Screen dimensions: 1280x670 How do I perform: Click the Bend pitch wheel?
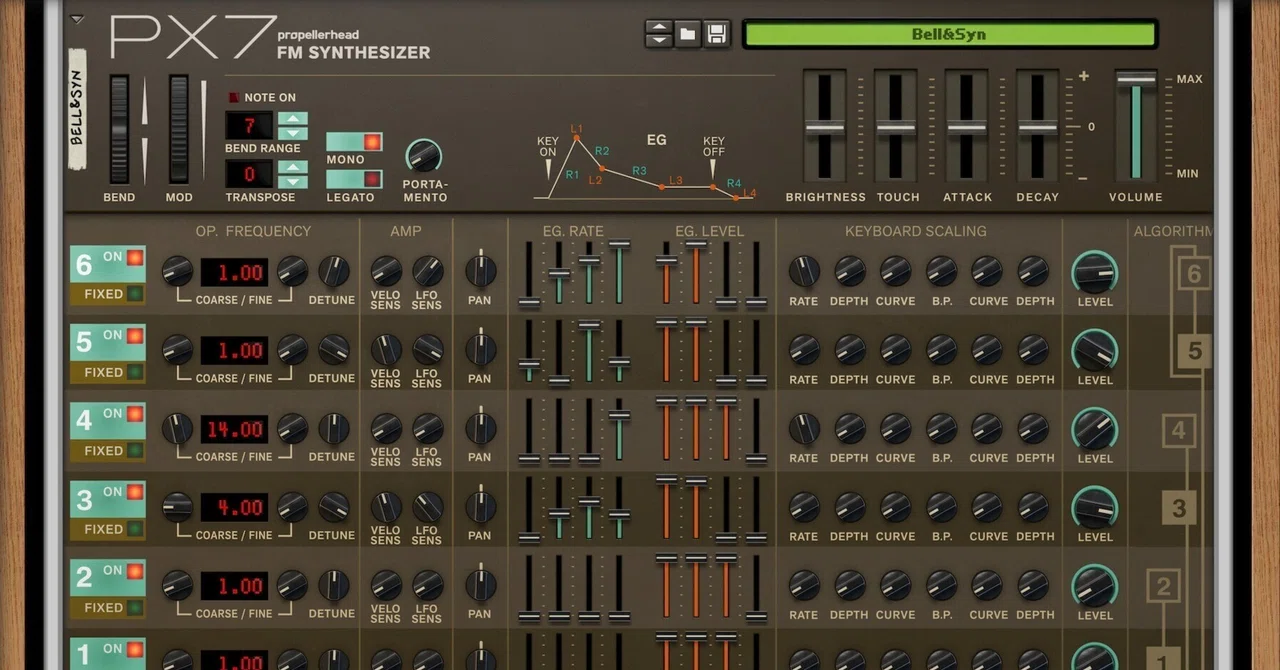click(x=119, y=129)
